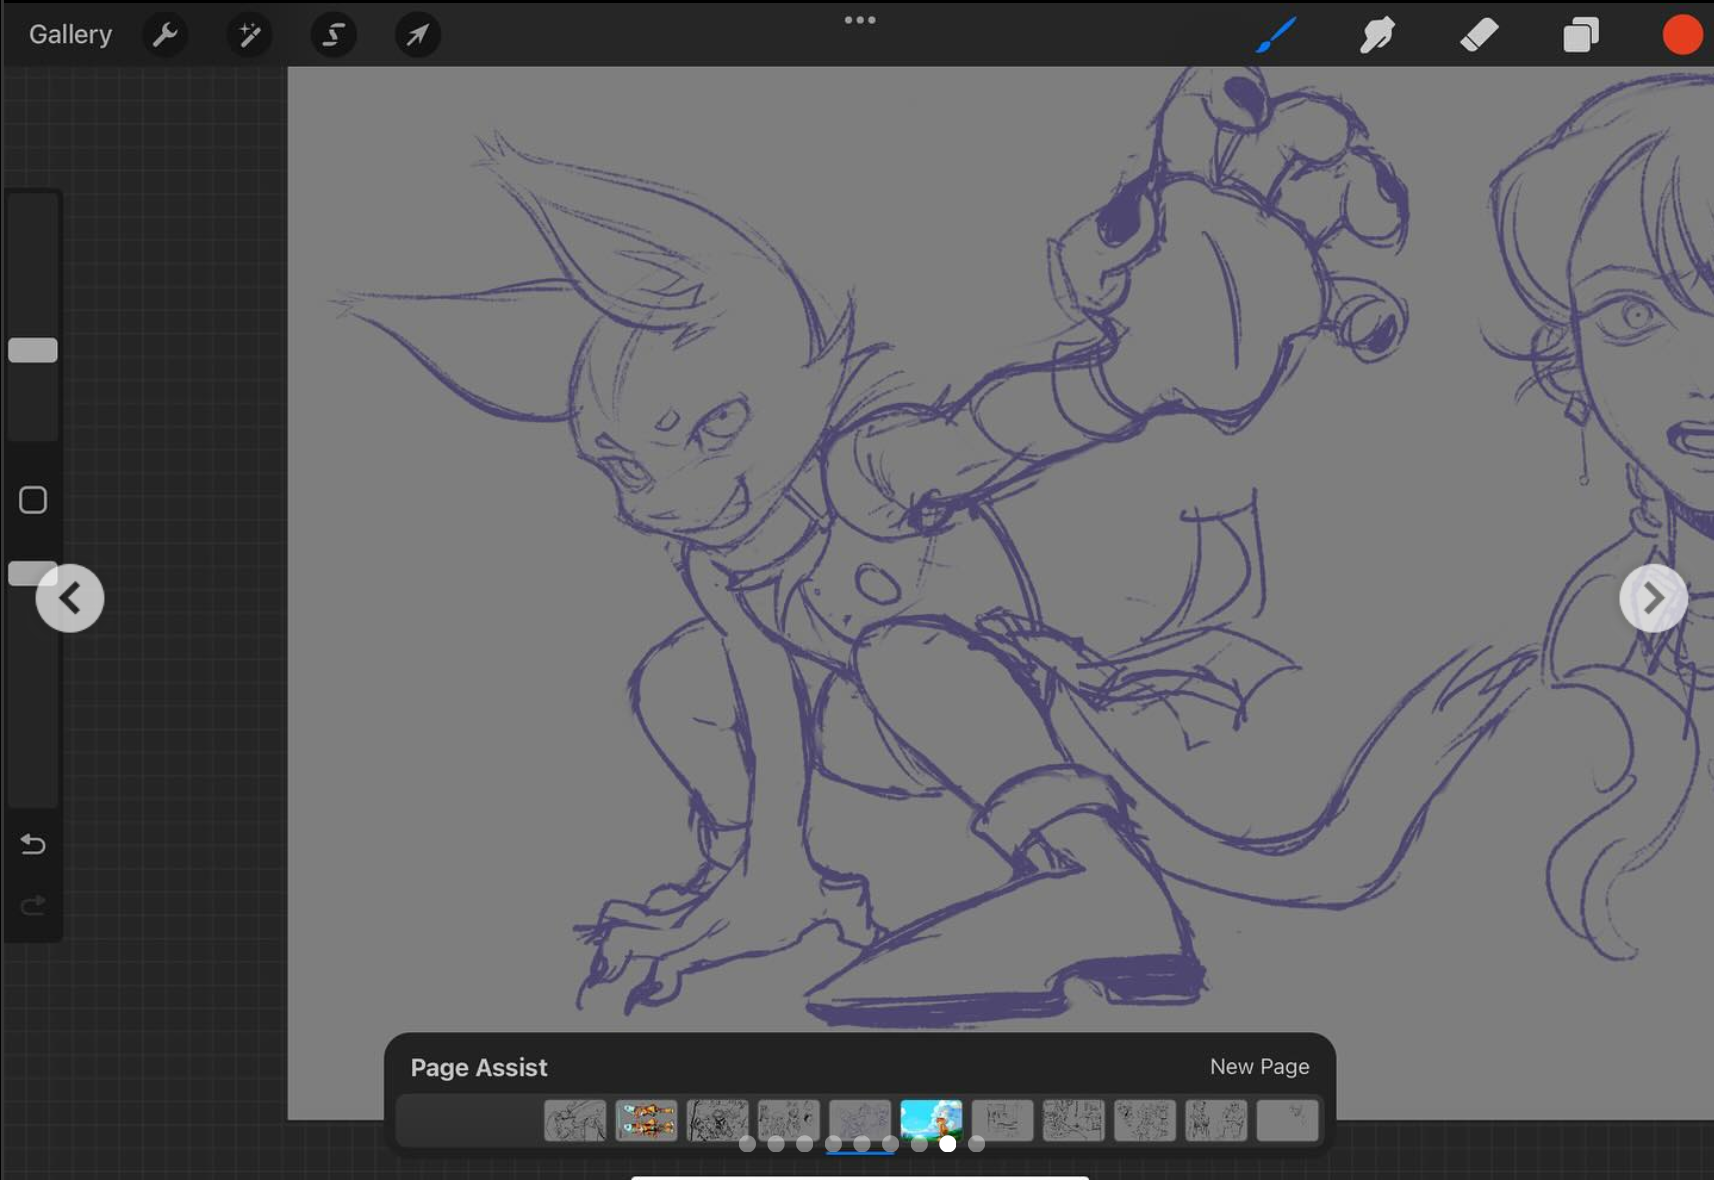The height and width of the screenshot is (1180, 1714).
Task: Go to the next image with right chevron
Action: point(1653,598)
